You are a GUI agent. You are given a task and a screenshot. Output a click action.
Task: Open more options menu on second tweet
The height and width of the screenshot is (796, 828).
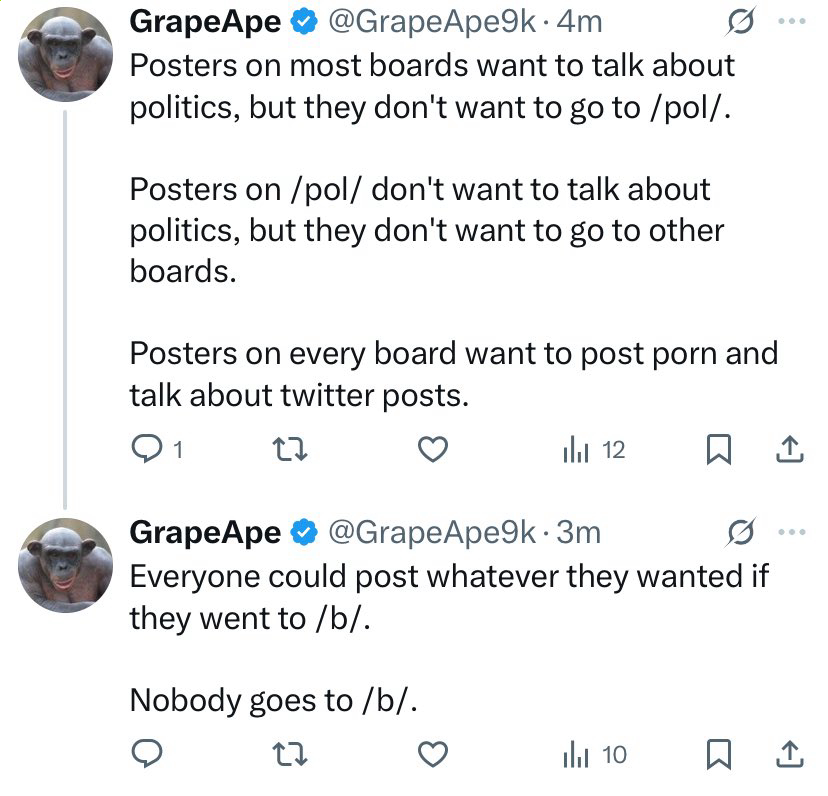(x=792, y=532)
